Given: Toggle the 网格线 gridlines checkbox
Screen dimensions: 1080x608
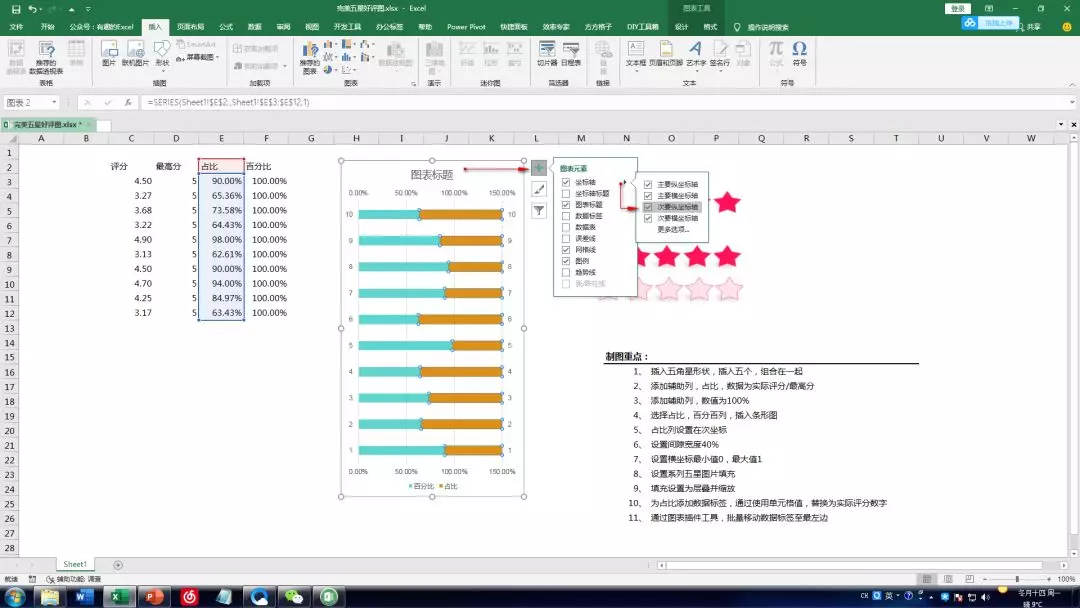Looking at the screenshot, I should (x=567, y=249).
